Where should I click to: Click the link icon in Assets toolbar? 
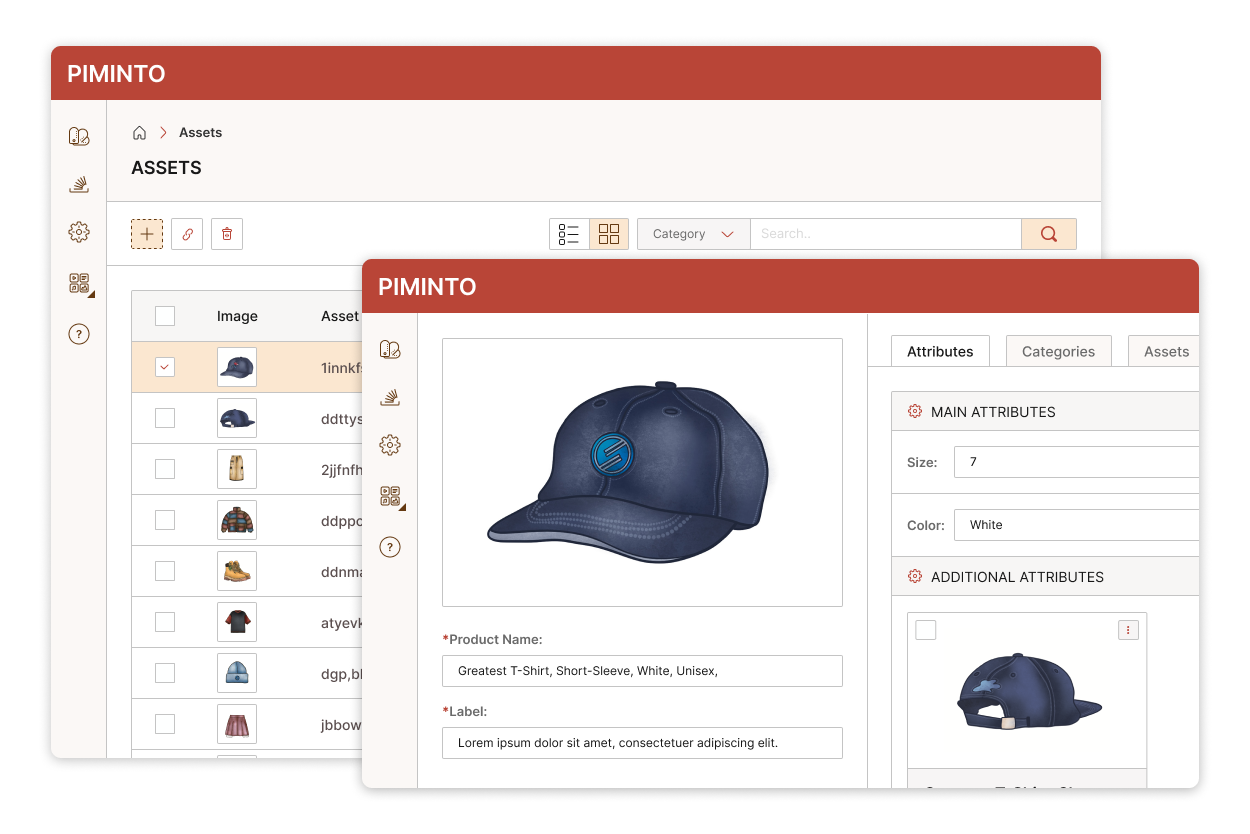(187, 234)
